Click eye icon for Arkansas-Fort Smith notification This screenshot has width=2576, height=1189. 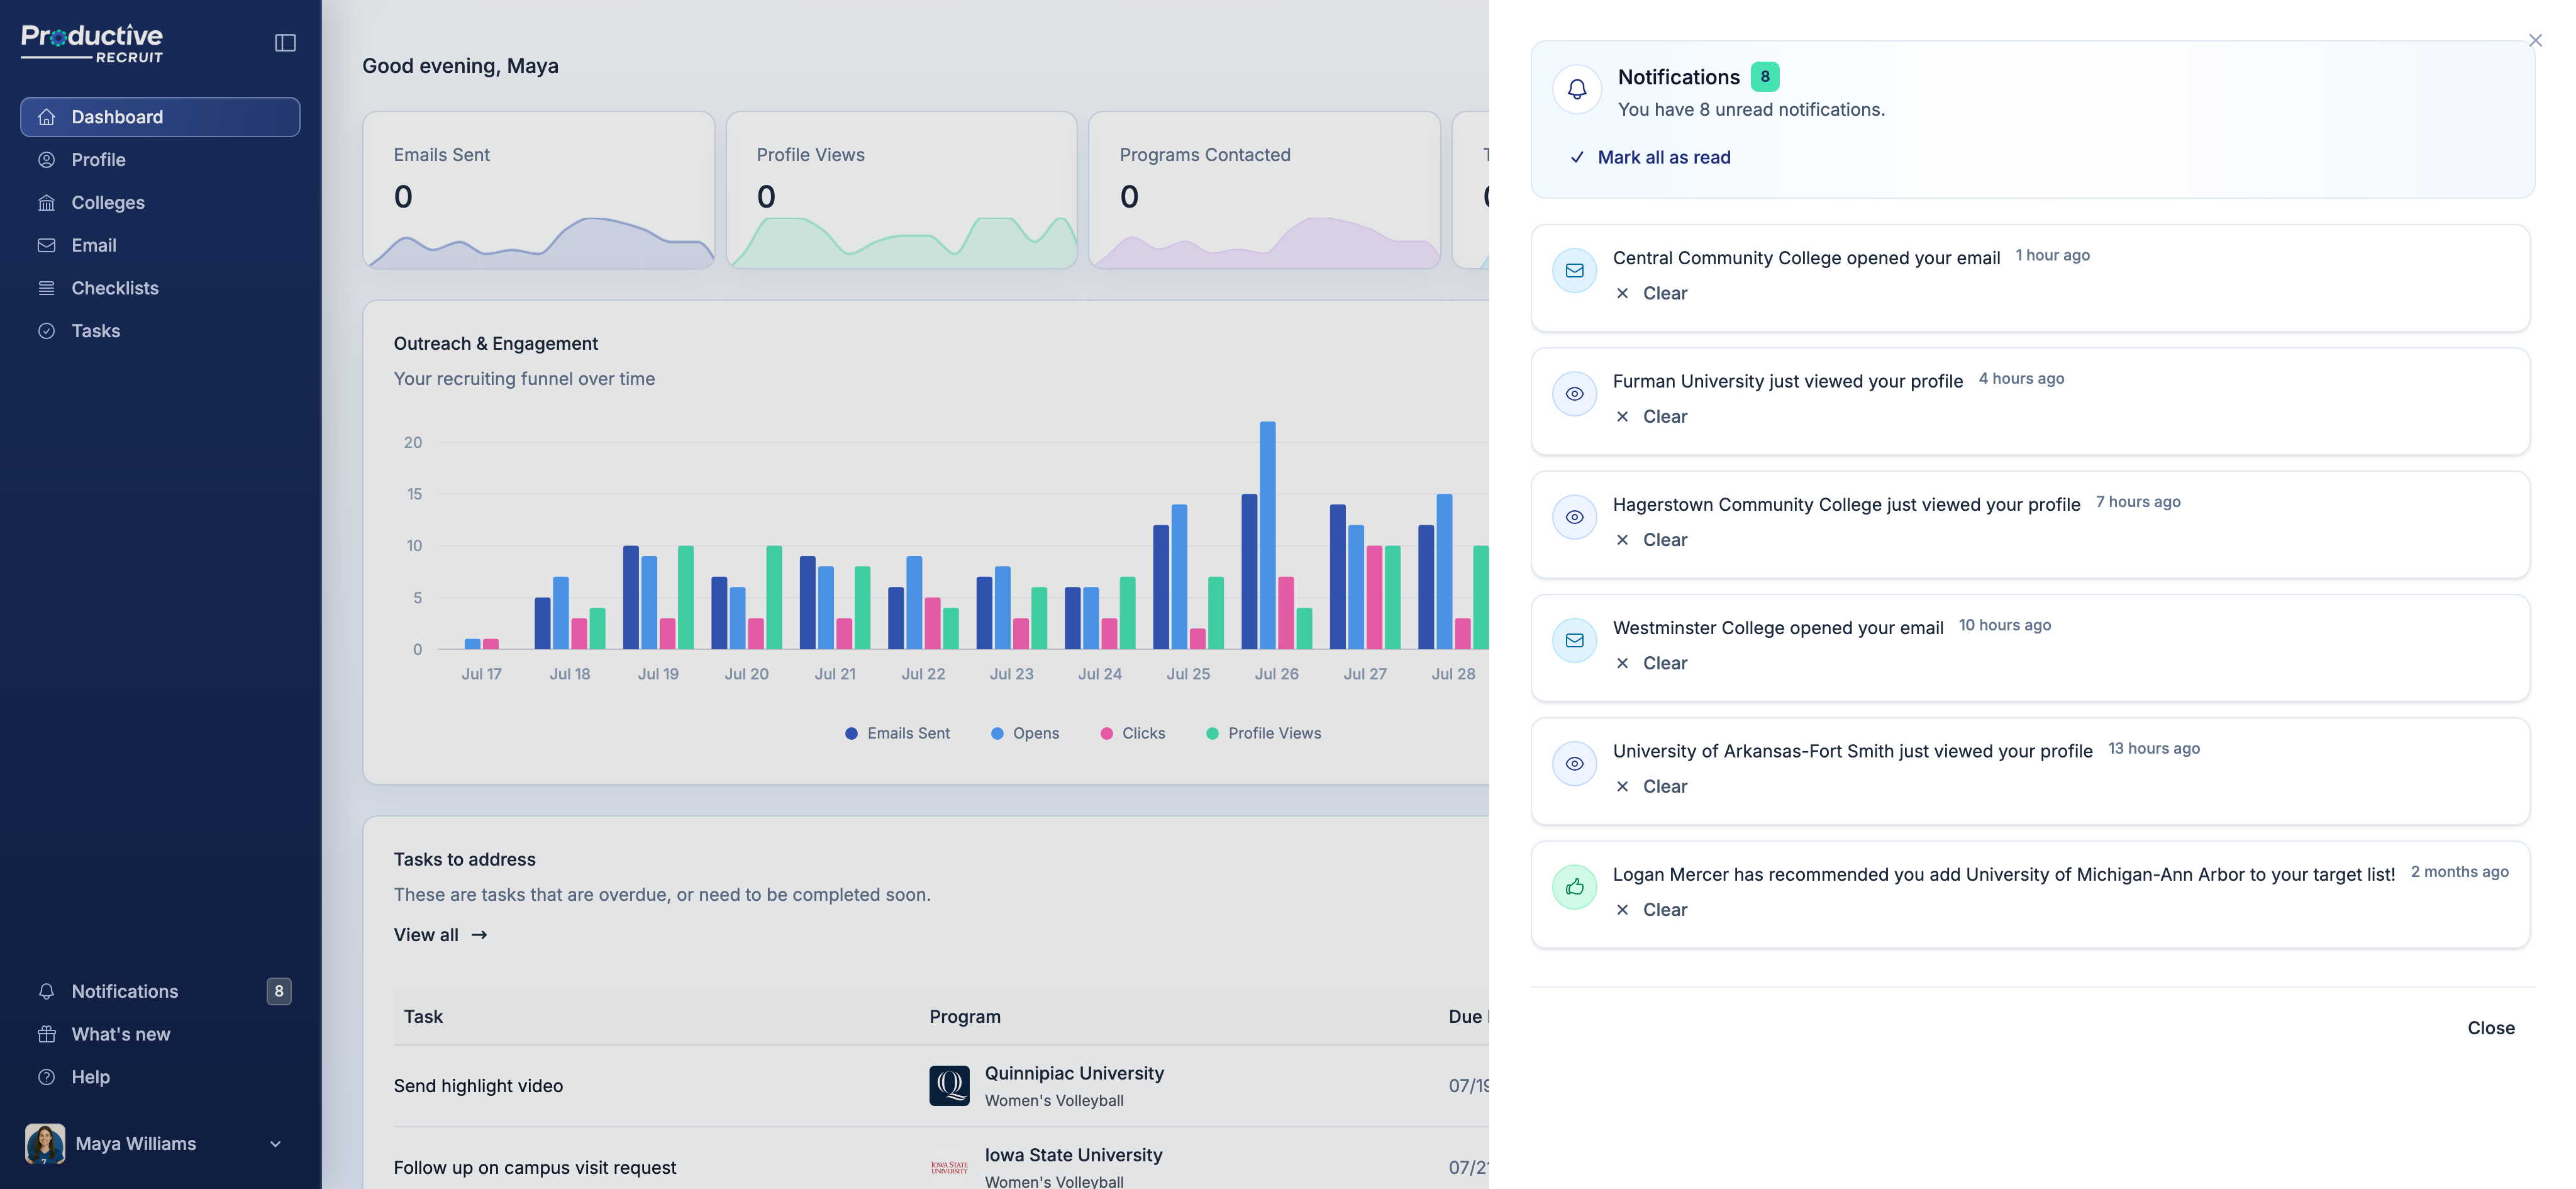pyautogui.click(x=1574, y=764)
